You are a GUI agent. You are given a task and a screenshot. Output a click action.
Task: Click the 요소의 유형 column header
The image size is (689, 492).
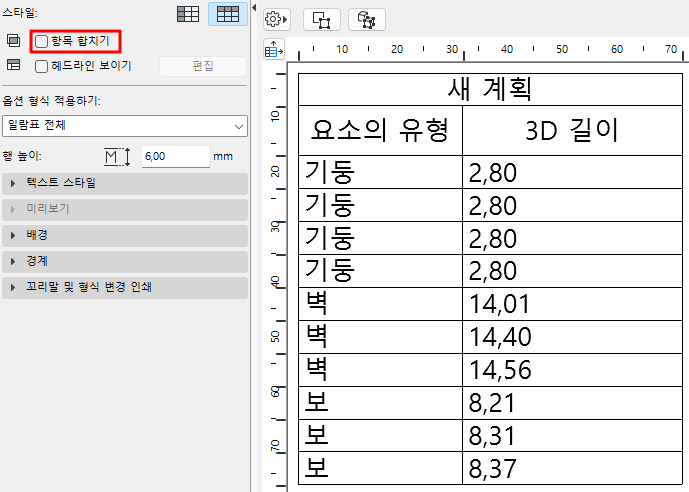381,130
